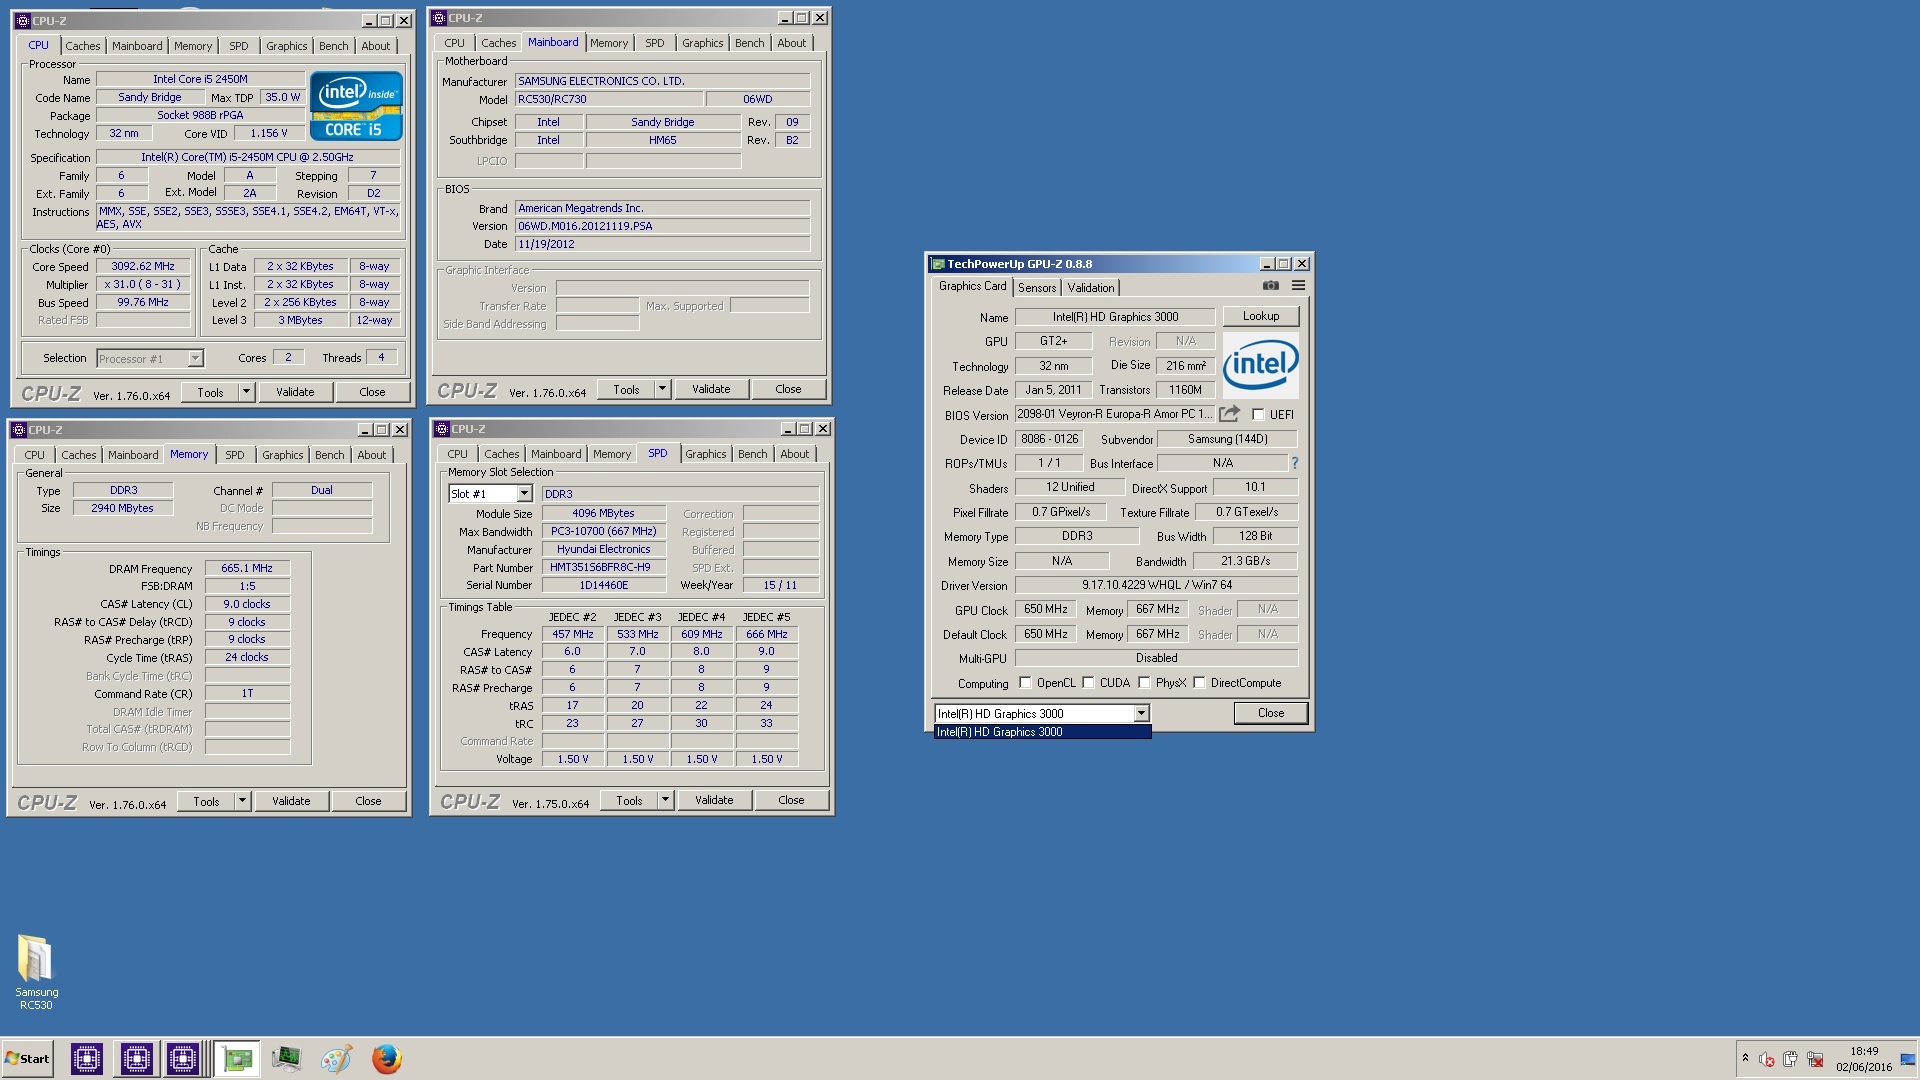Click the BIOS Date 11/19/2012 value

[x=662, y=244]
